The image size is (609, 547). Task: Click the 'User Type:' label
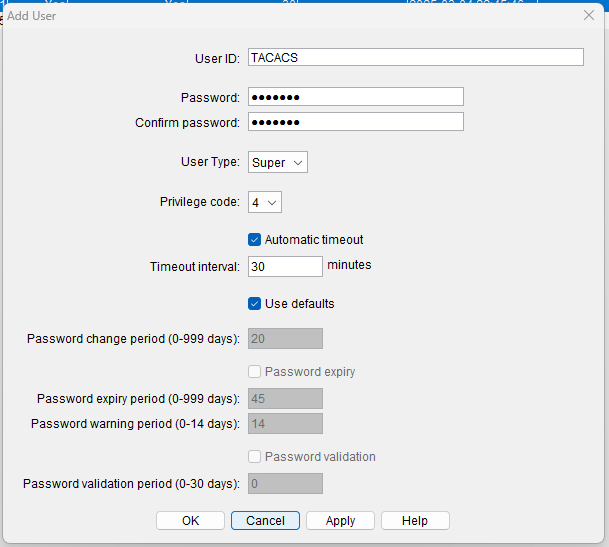pos(210,162)
